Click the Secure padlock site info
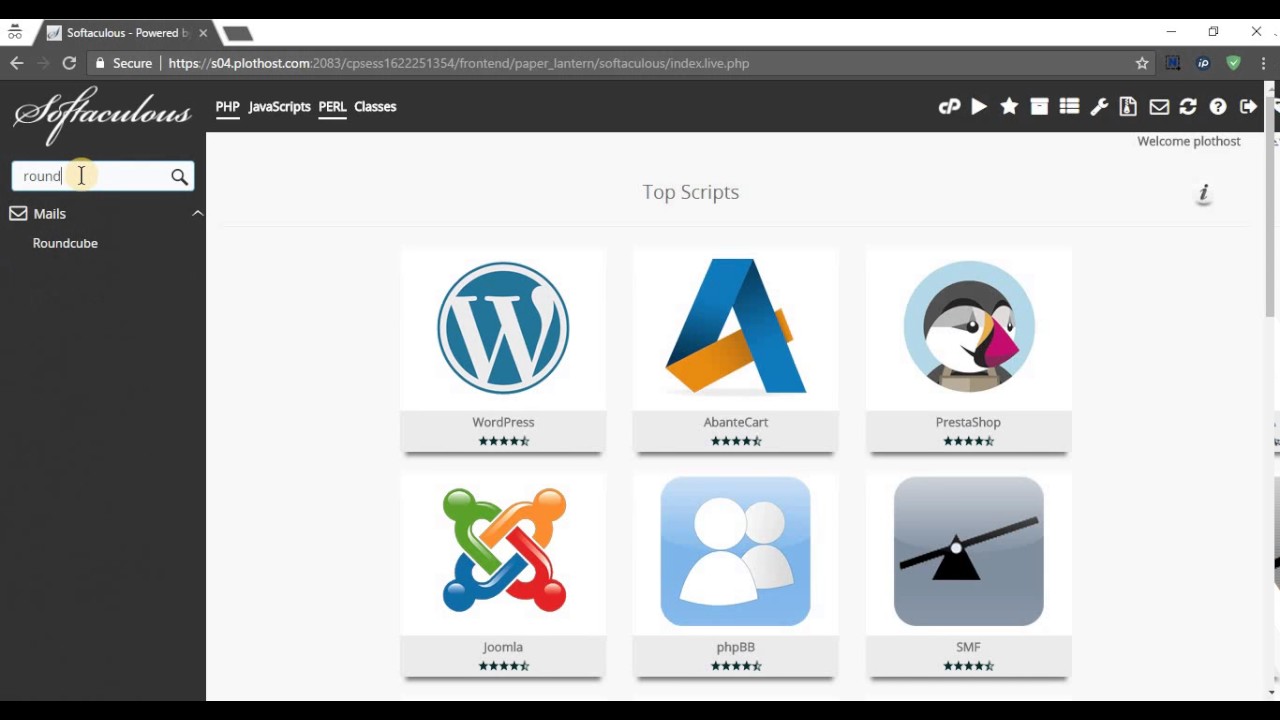This screenshot has width=1280, height=720. click(x=124, y=63)
